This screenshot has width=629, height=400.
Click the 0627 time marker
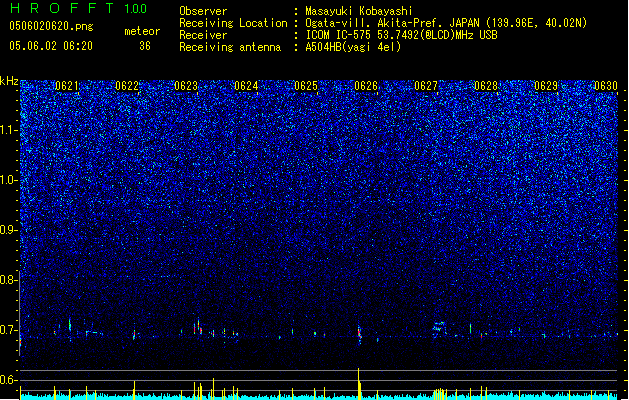426,85
